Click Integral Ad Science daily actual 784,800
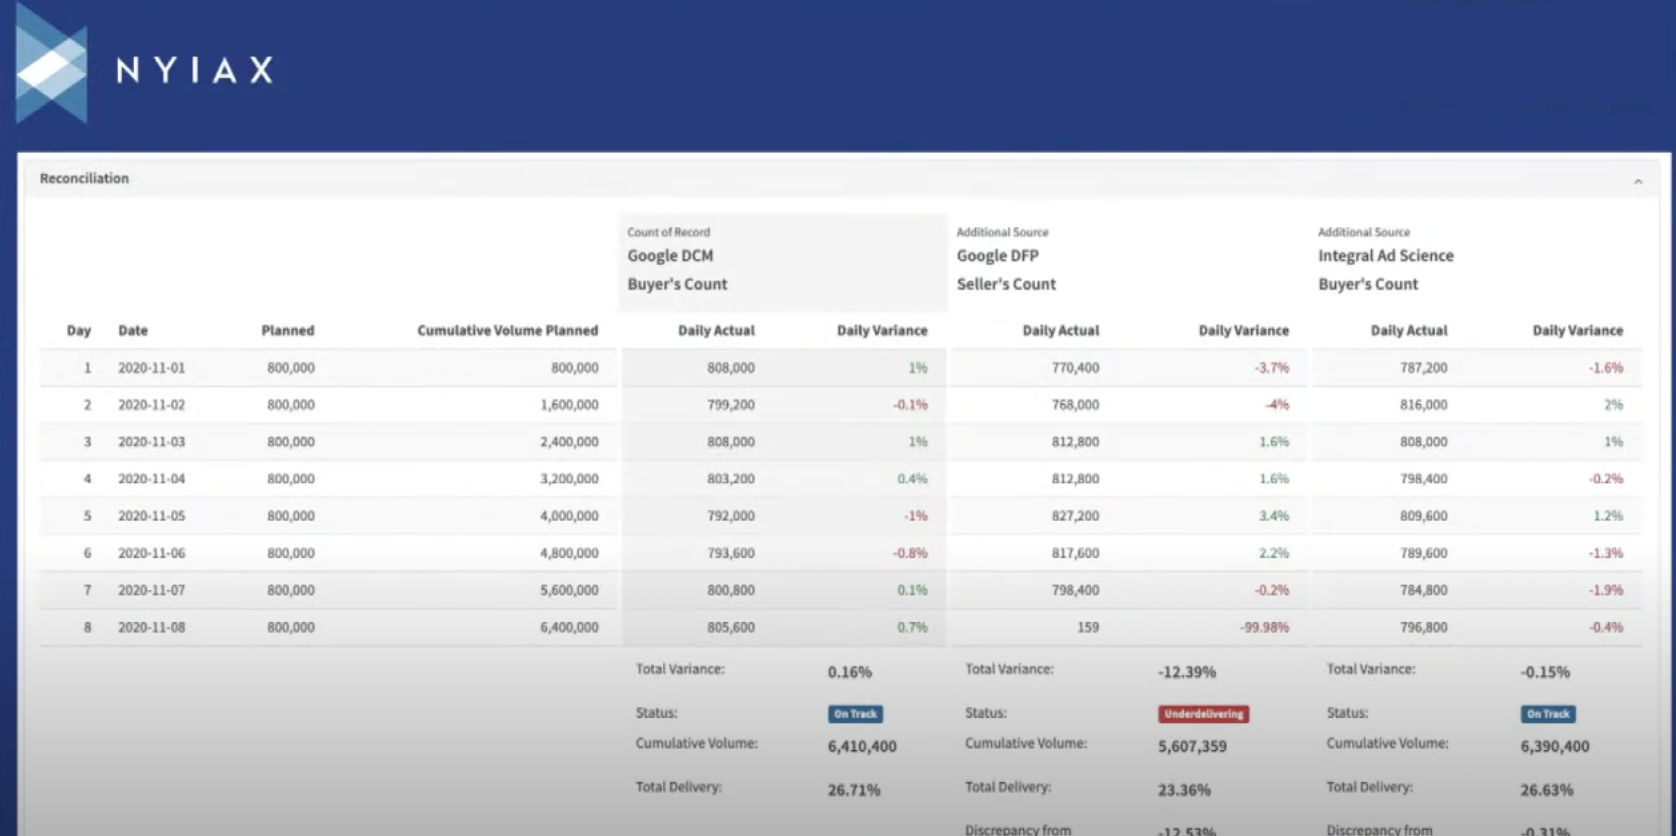Screen dimensions: 1676x836 pos(1423,590)
